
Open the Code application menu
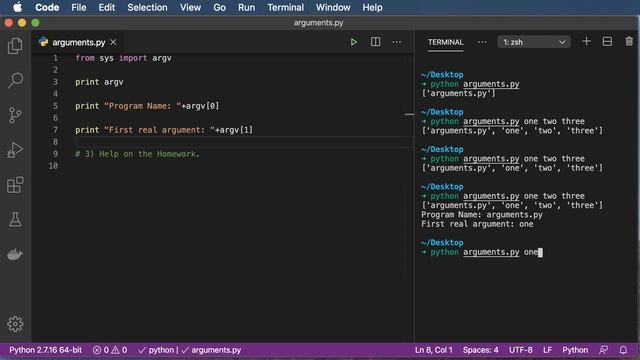[47, 7]
